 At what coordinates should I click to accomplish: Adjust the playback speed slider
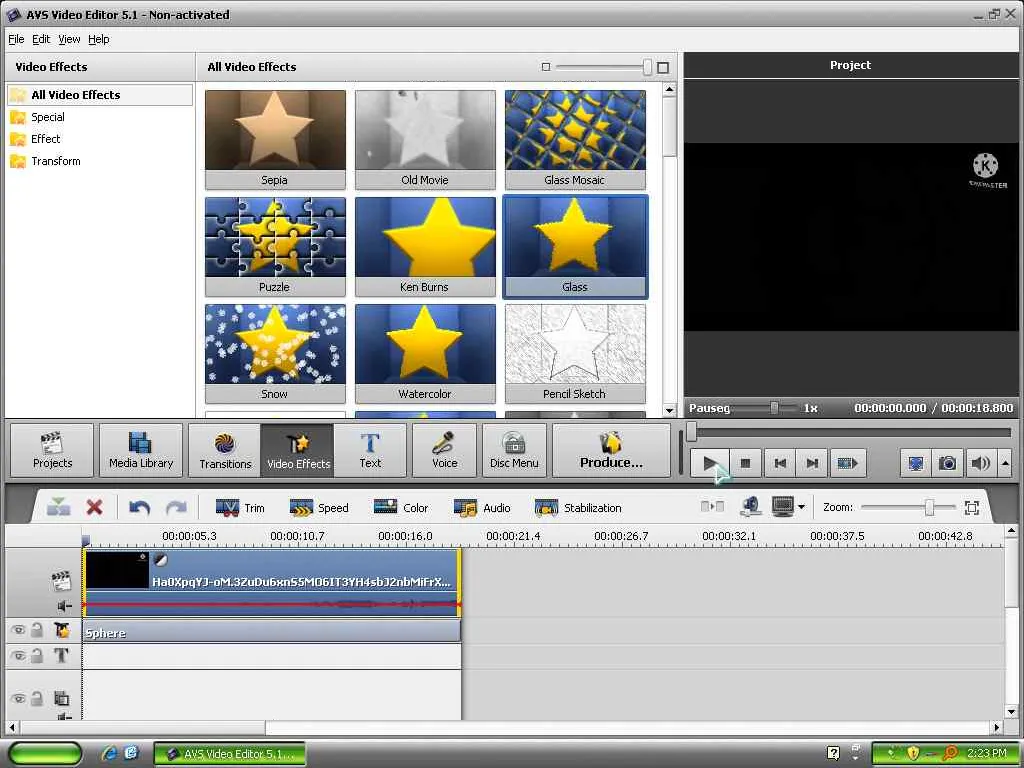774,408
